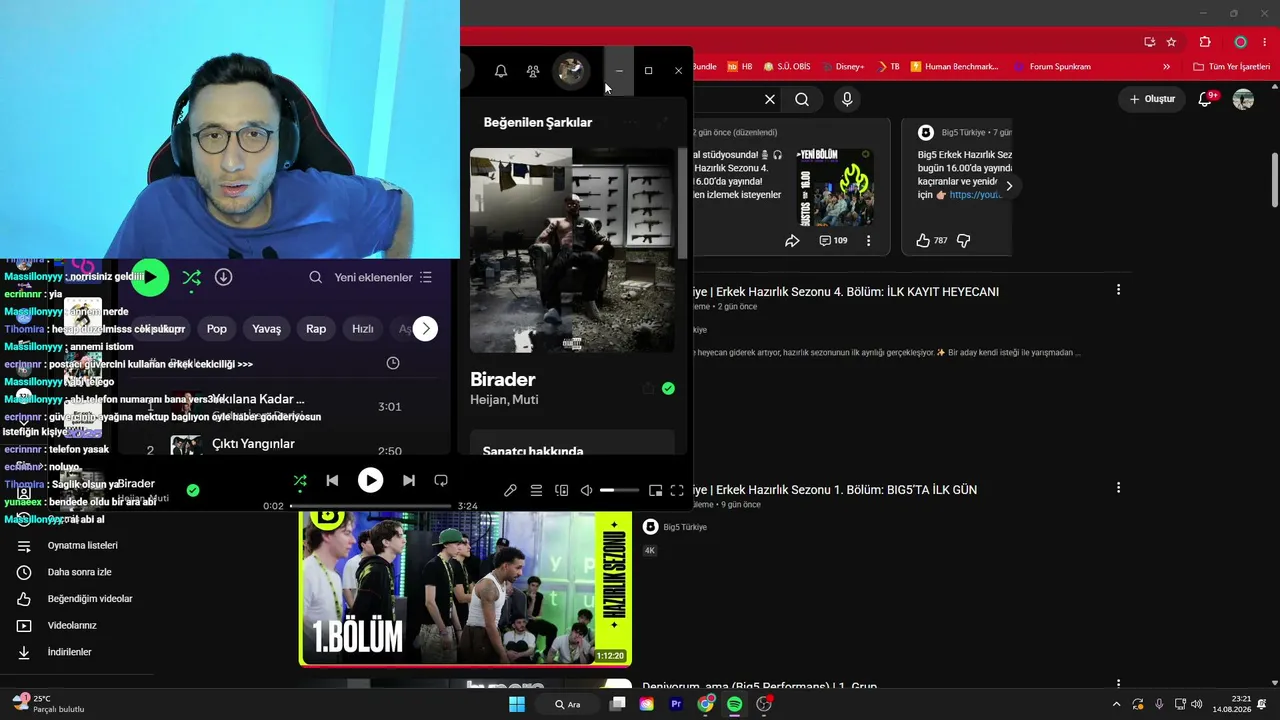Open the Disney+ bookmark

point(842,67)
